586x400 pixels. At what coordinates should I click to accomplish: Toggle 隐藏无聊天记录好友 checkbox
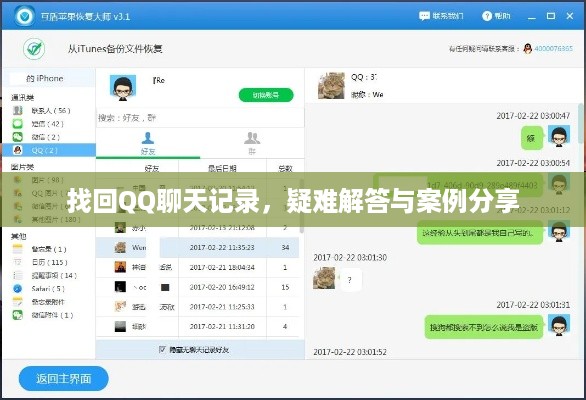coord(162,350)
